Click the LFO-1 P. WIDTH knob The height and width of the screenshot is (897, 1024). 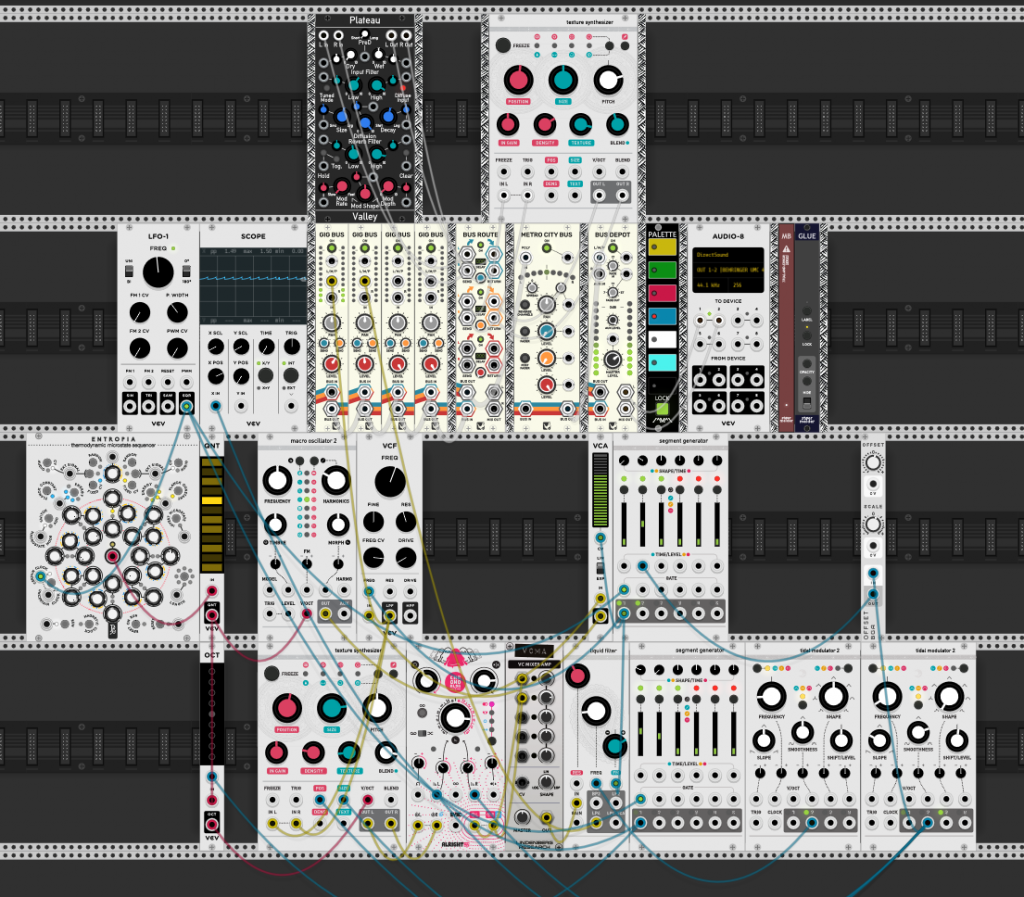point(177,313)
